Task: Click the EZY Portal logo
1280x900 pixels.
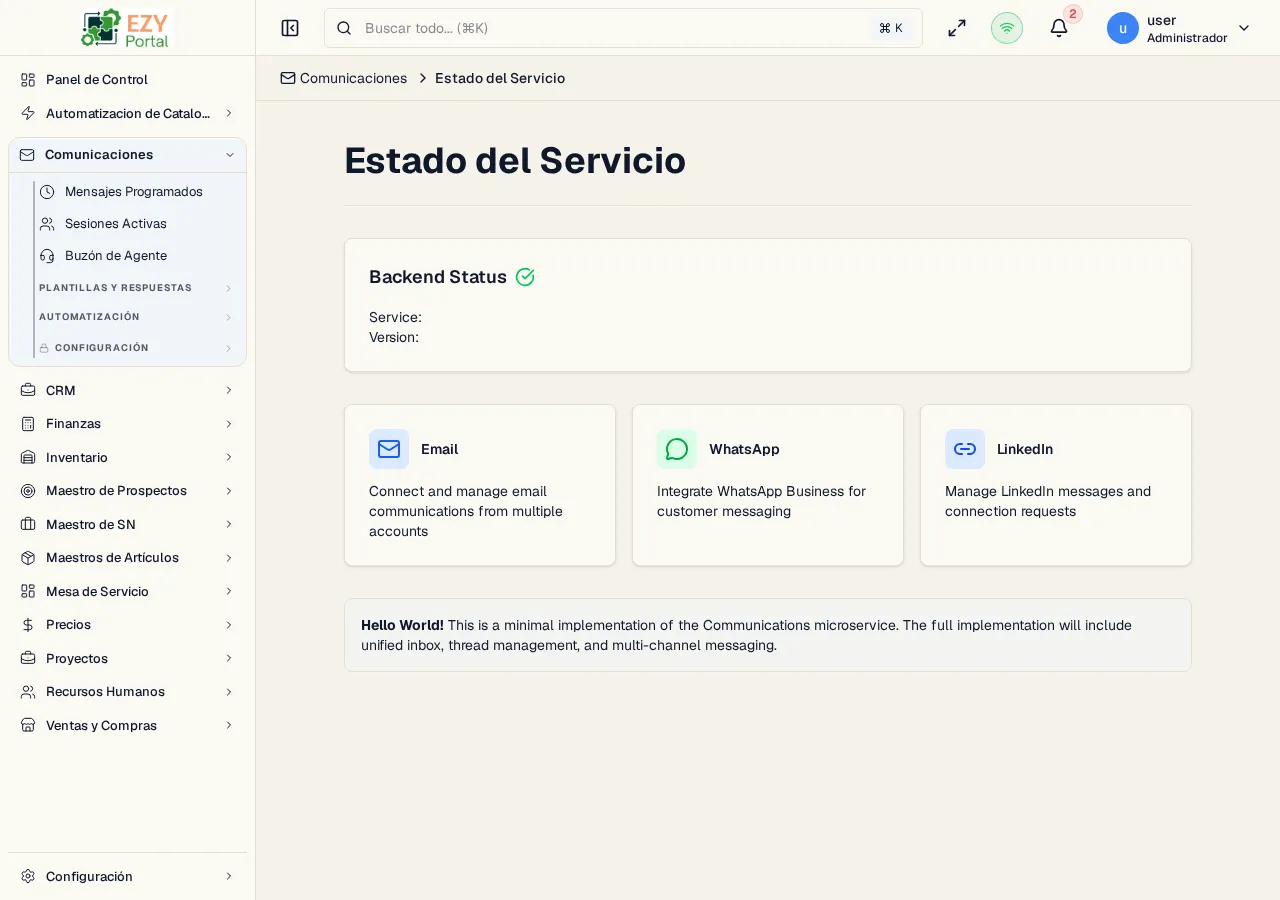Action: (x=126, y=28)
